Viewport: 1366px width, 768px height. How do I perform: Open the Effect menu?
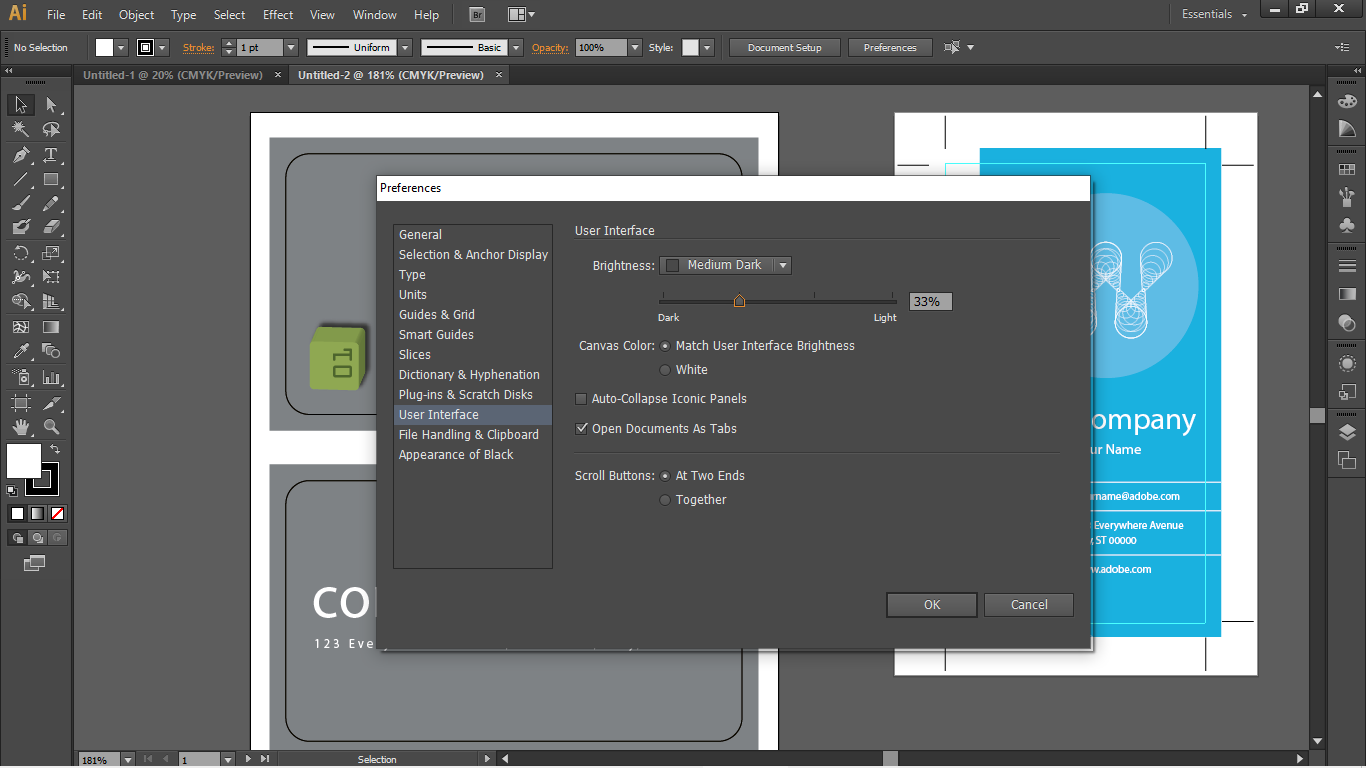[x=278, y=15]
